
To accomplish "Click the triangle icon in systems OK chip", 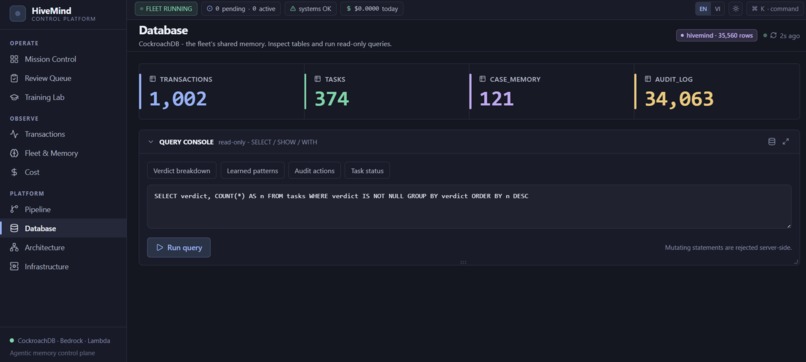I will (293, 9).
